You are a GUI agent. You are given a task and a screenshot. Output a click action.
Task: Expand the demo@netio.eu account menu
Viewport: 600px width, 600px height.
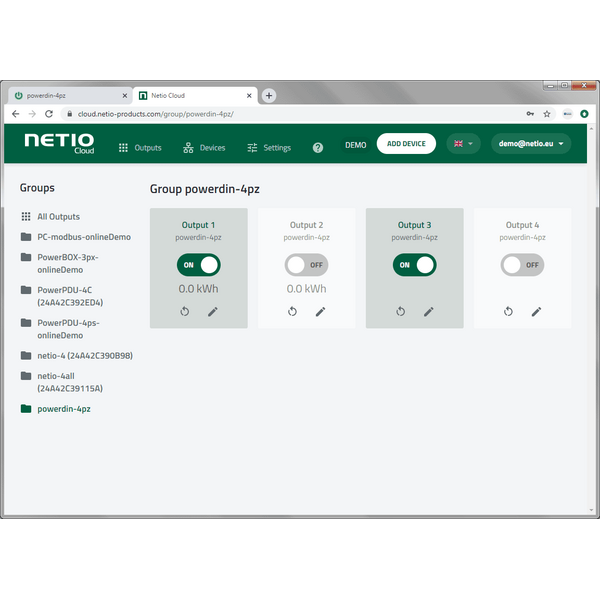point(531,144)
